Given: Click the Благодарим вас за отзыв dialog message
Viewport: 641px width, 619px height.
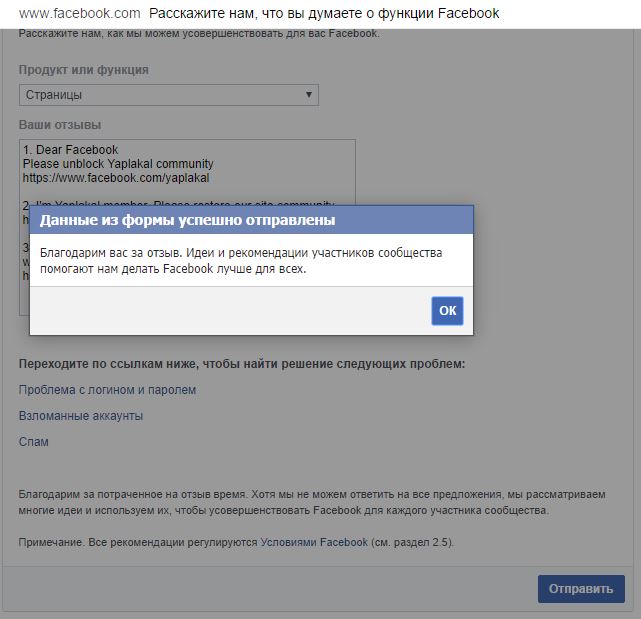Looking at the screenshot, I should 241,260.
